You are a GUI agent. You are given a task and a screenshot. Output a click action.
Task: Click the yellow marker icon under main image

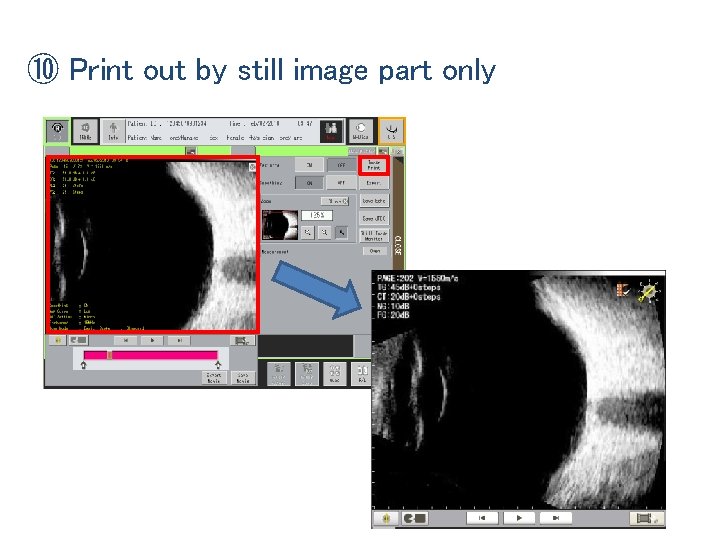[58, 340]
